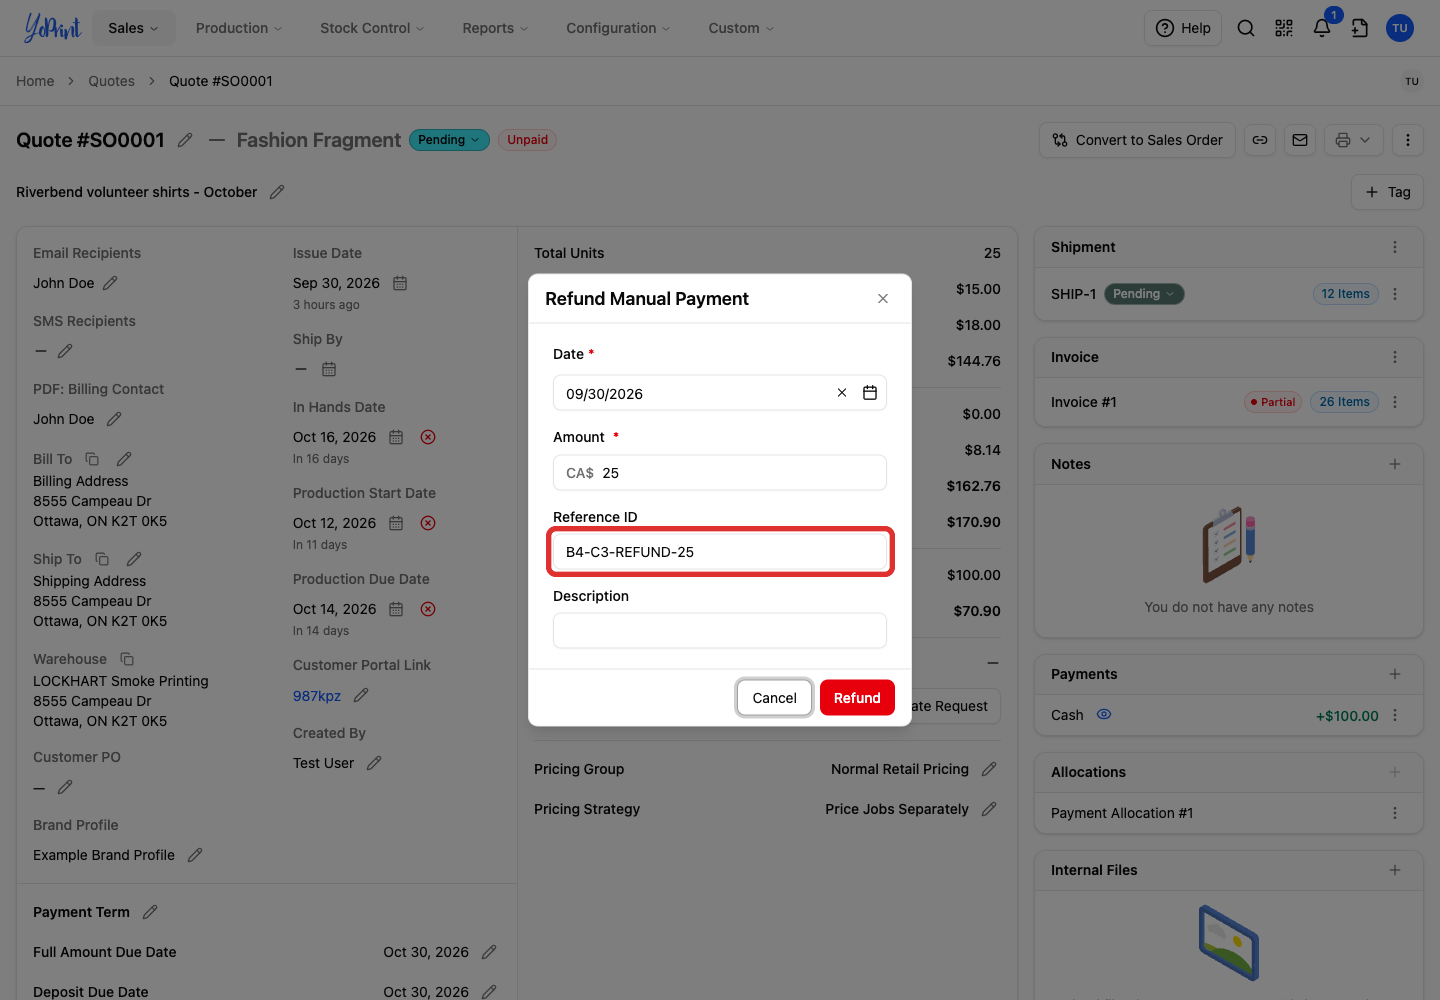Viewport: 1440px width, 1000px height.
Task: Clear the refund date value
Action: (842, 393)
